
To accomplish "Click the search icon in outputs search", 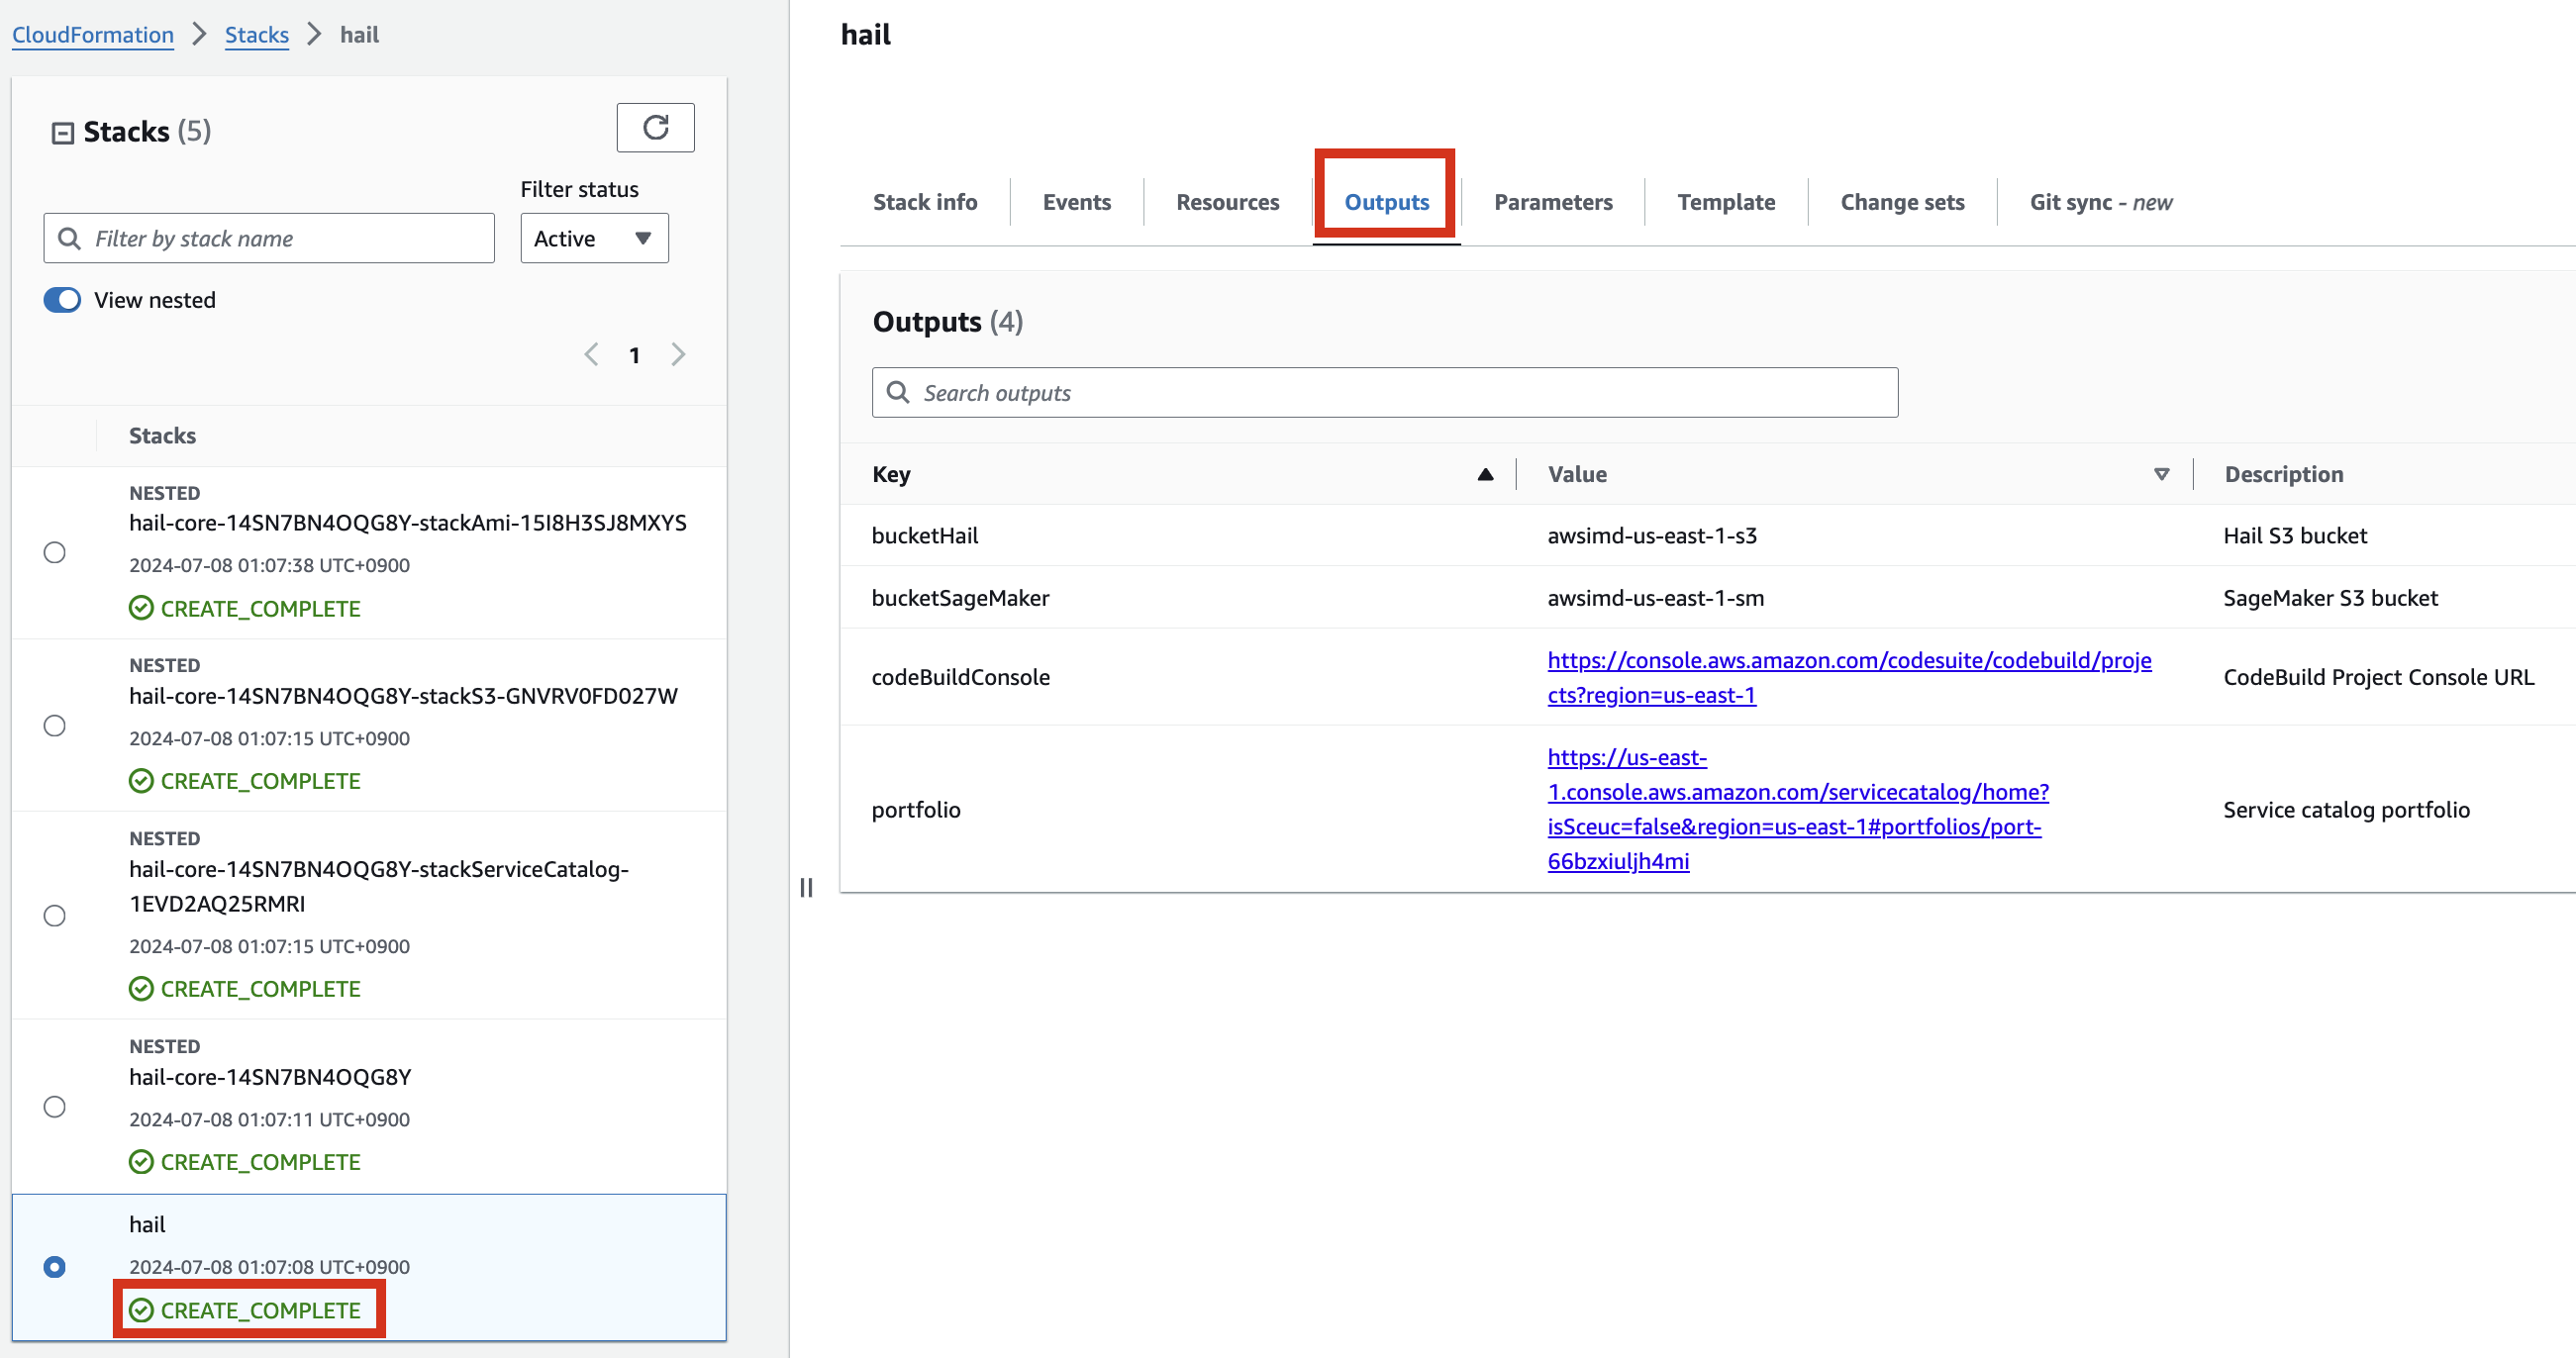I will click(x=898, y=393).
